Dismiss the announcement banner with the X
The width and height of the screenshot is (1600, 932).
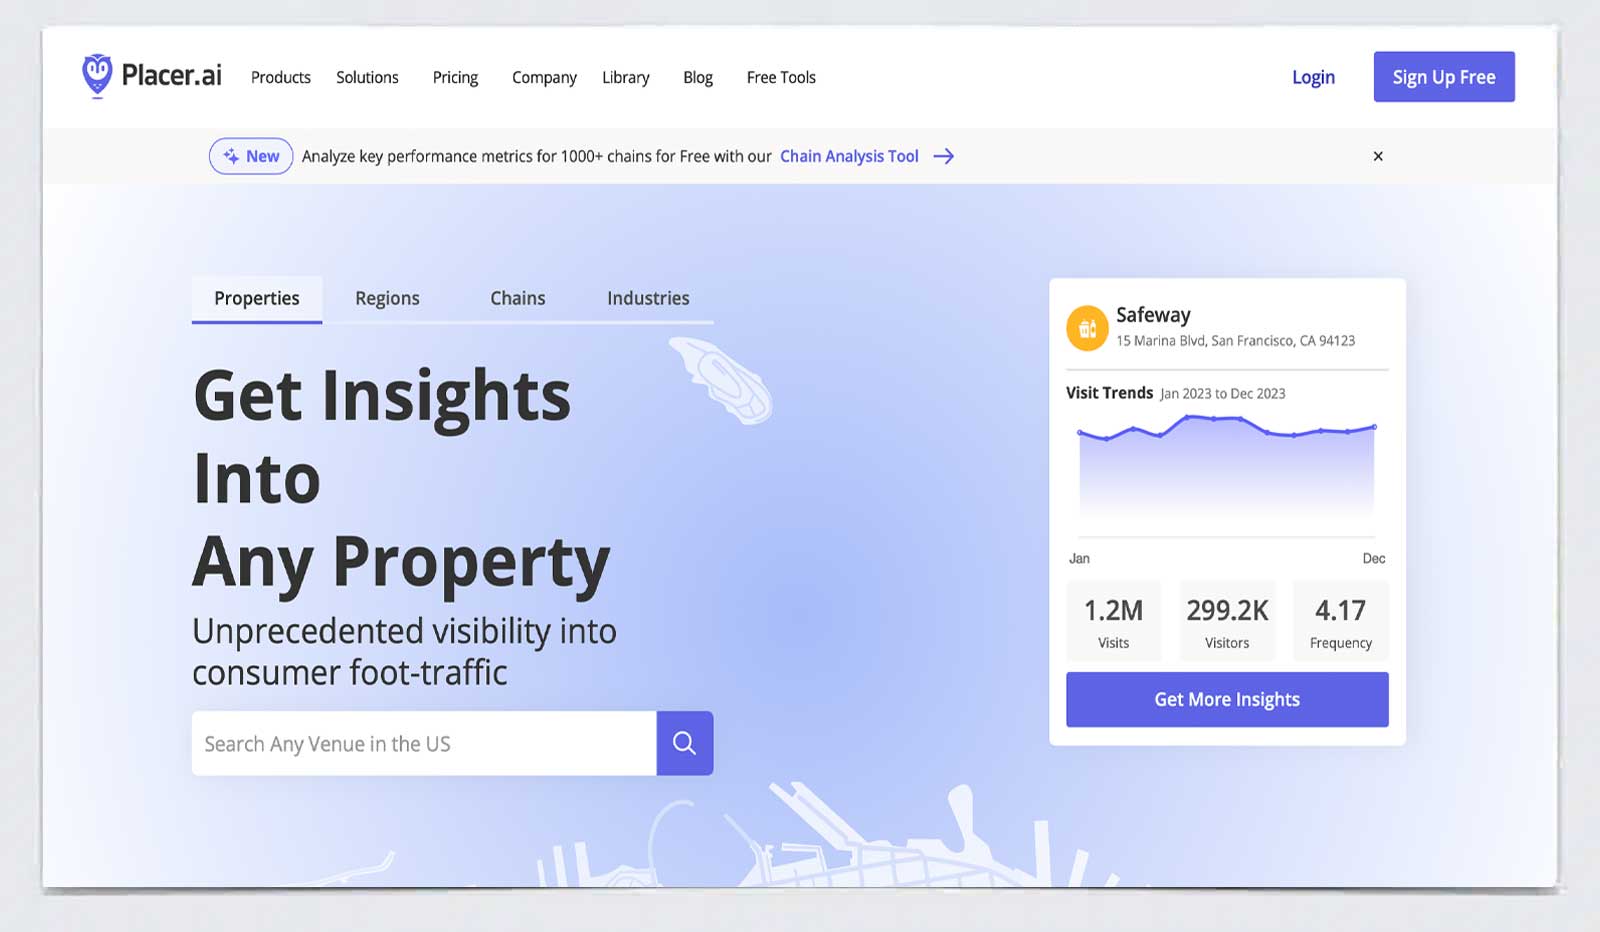(1378, 156)
